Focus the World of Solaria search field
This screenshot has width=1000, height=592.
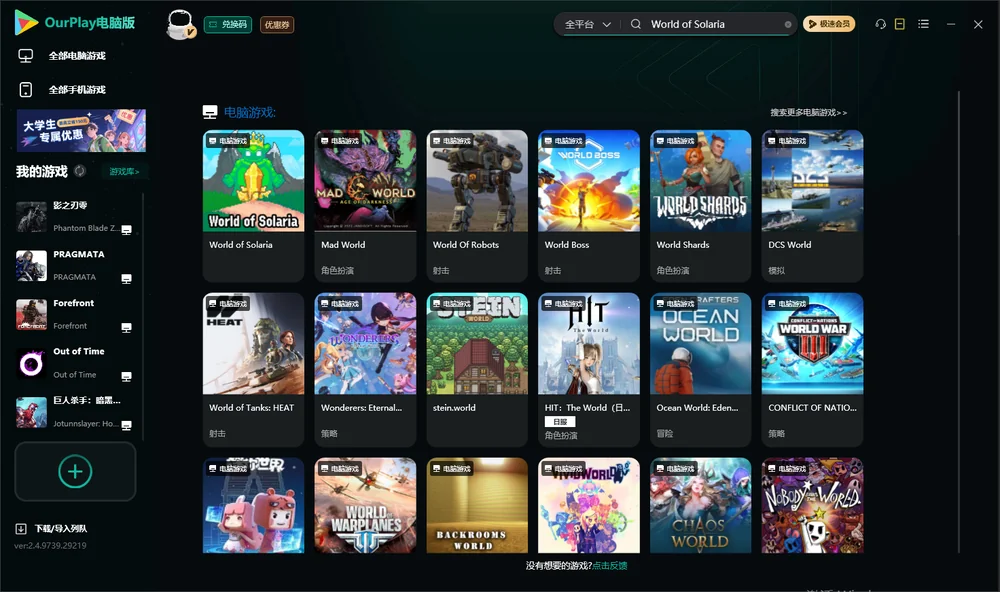(714, 24)
